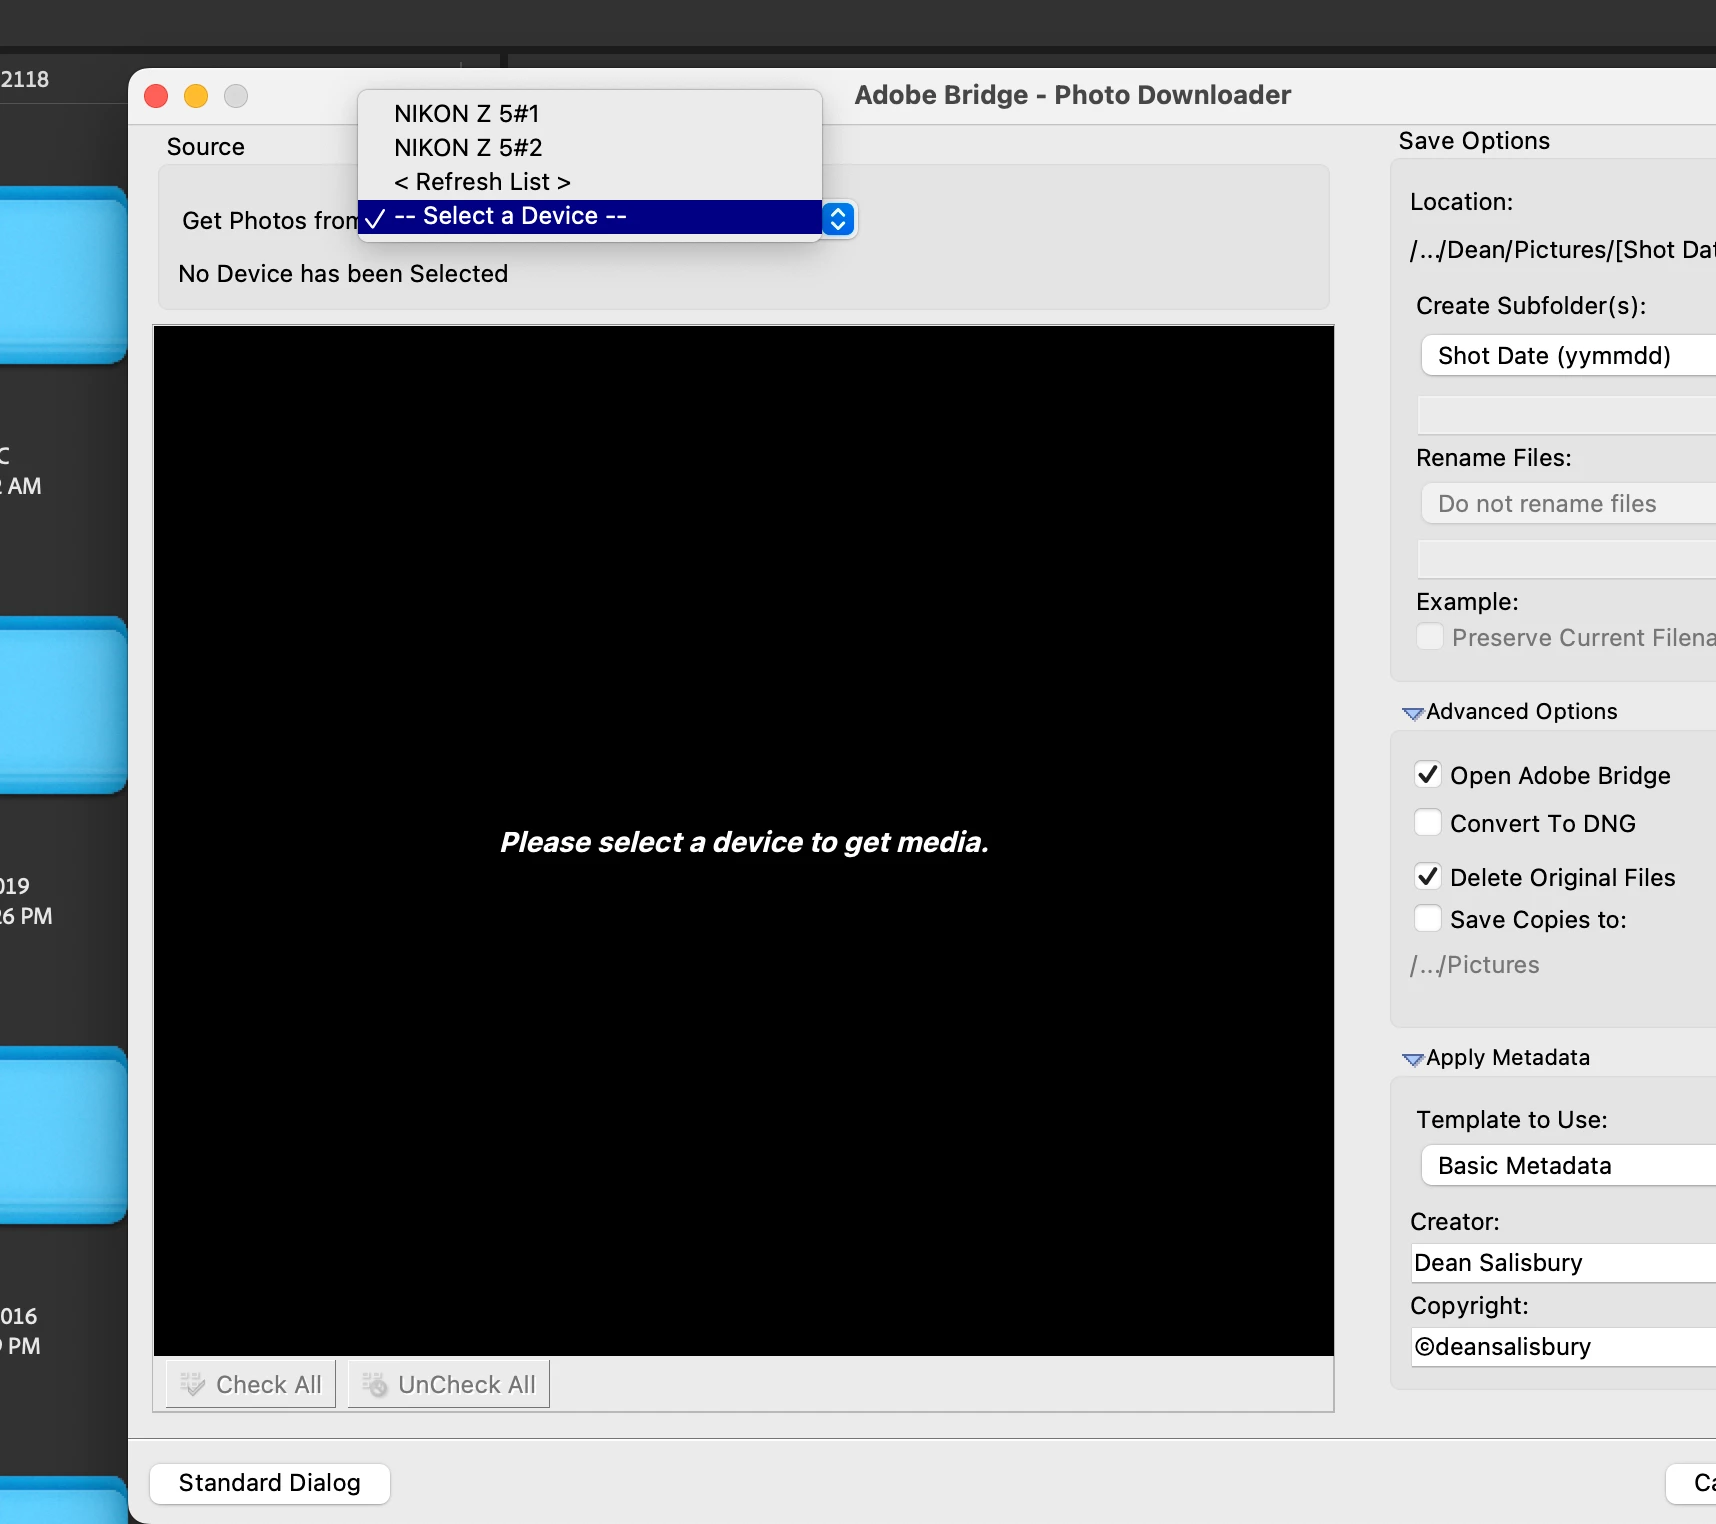Edit the Copyright field ©deansalisbury
The width and height of the screenshot is (1716, 1524).
(x=1563, y=1347)
